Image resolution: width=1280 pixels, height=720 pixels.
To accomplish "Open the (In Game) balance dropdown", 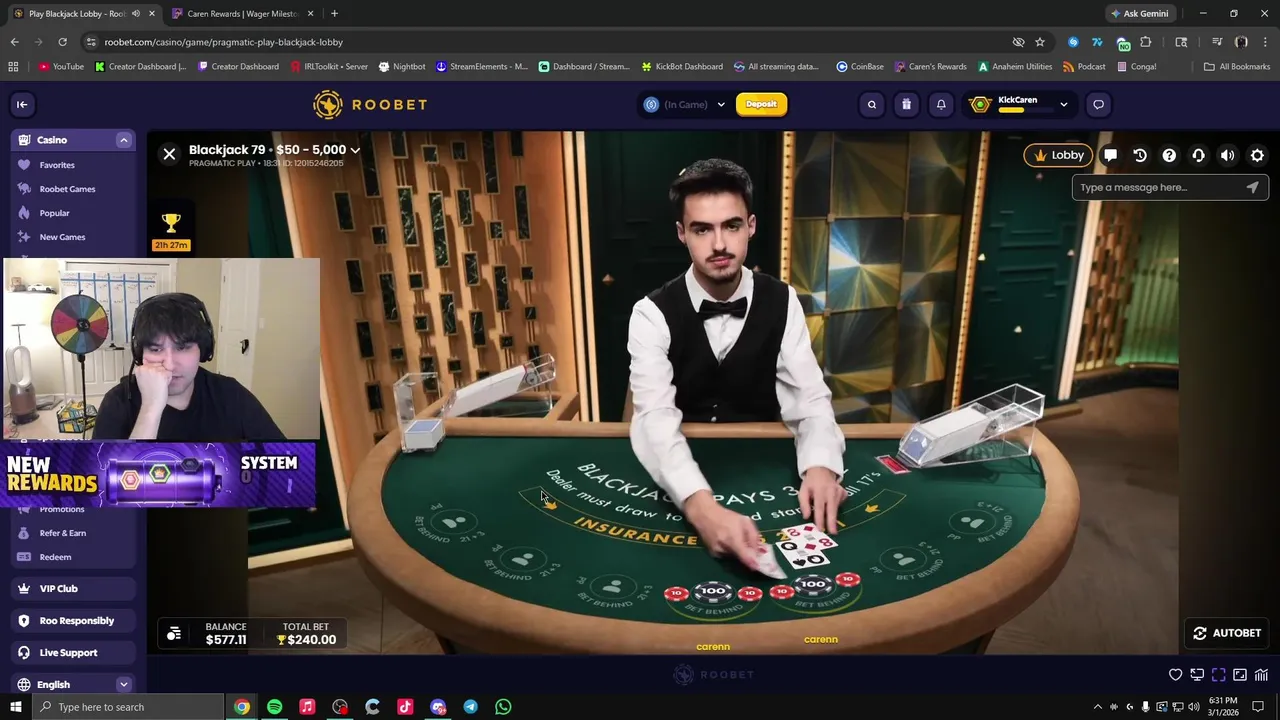I will 685,104.
